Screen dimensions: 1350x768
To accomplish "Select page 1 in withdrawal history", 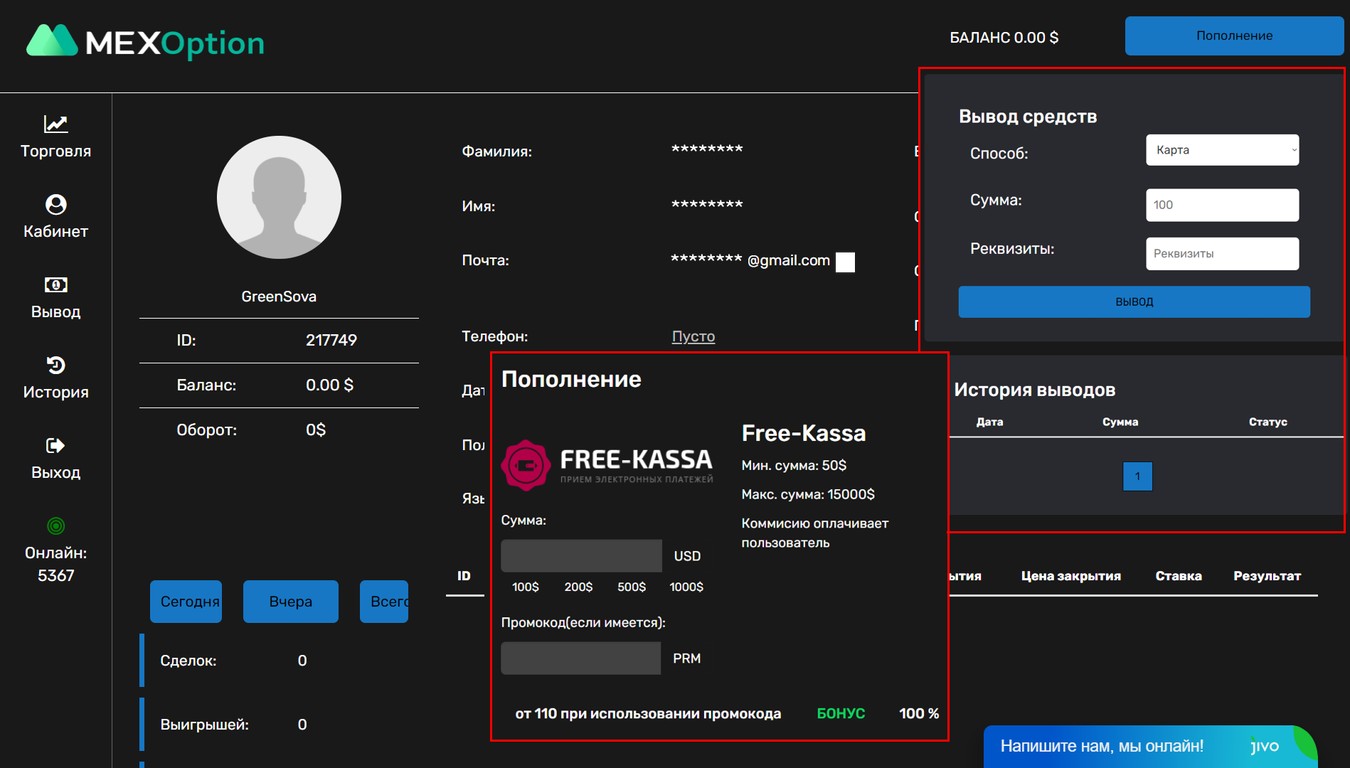I will click(x=1138, y=476).
